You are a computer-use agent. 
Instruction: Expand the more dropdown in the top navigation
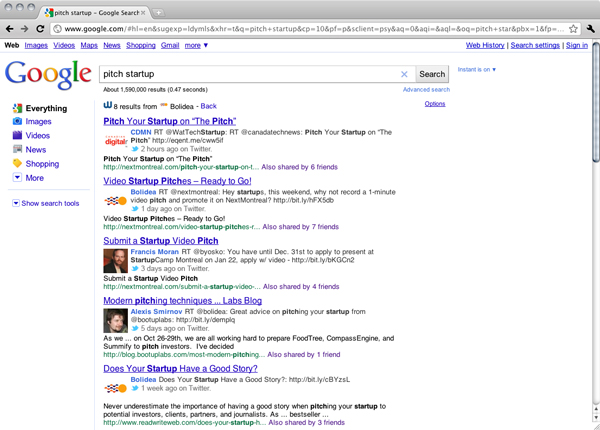(x=196, y=45)
